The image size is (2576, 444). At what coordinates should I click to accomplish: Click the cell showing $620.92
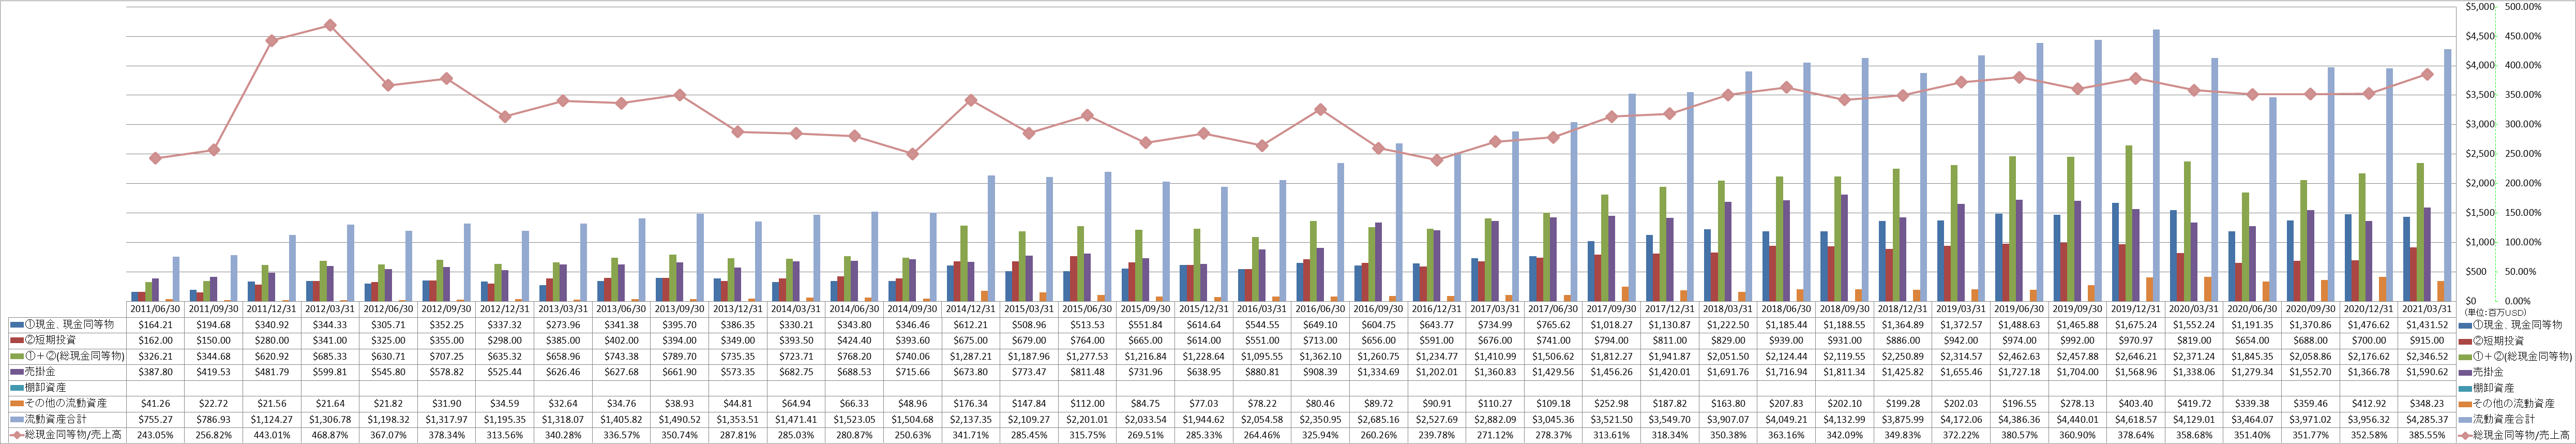[x=272, y=357]
